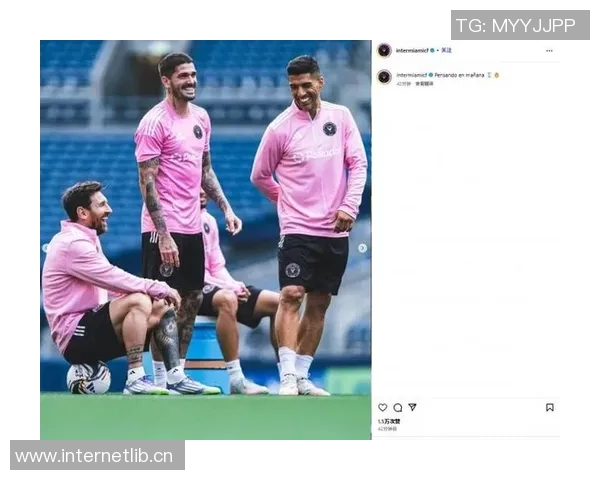
Task: Share the post using paper plane icon
Action: click(x=412, y=407)
